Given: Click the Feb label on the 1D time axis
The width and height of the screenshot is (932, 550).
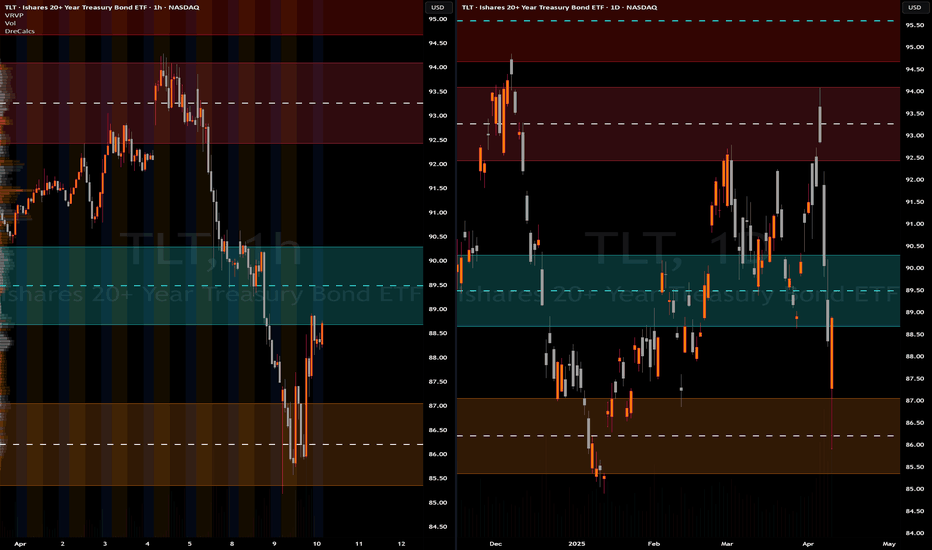Looking at the screenshot, I should (654, 543).
